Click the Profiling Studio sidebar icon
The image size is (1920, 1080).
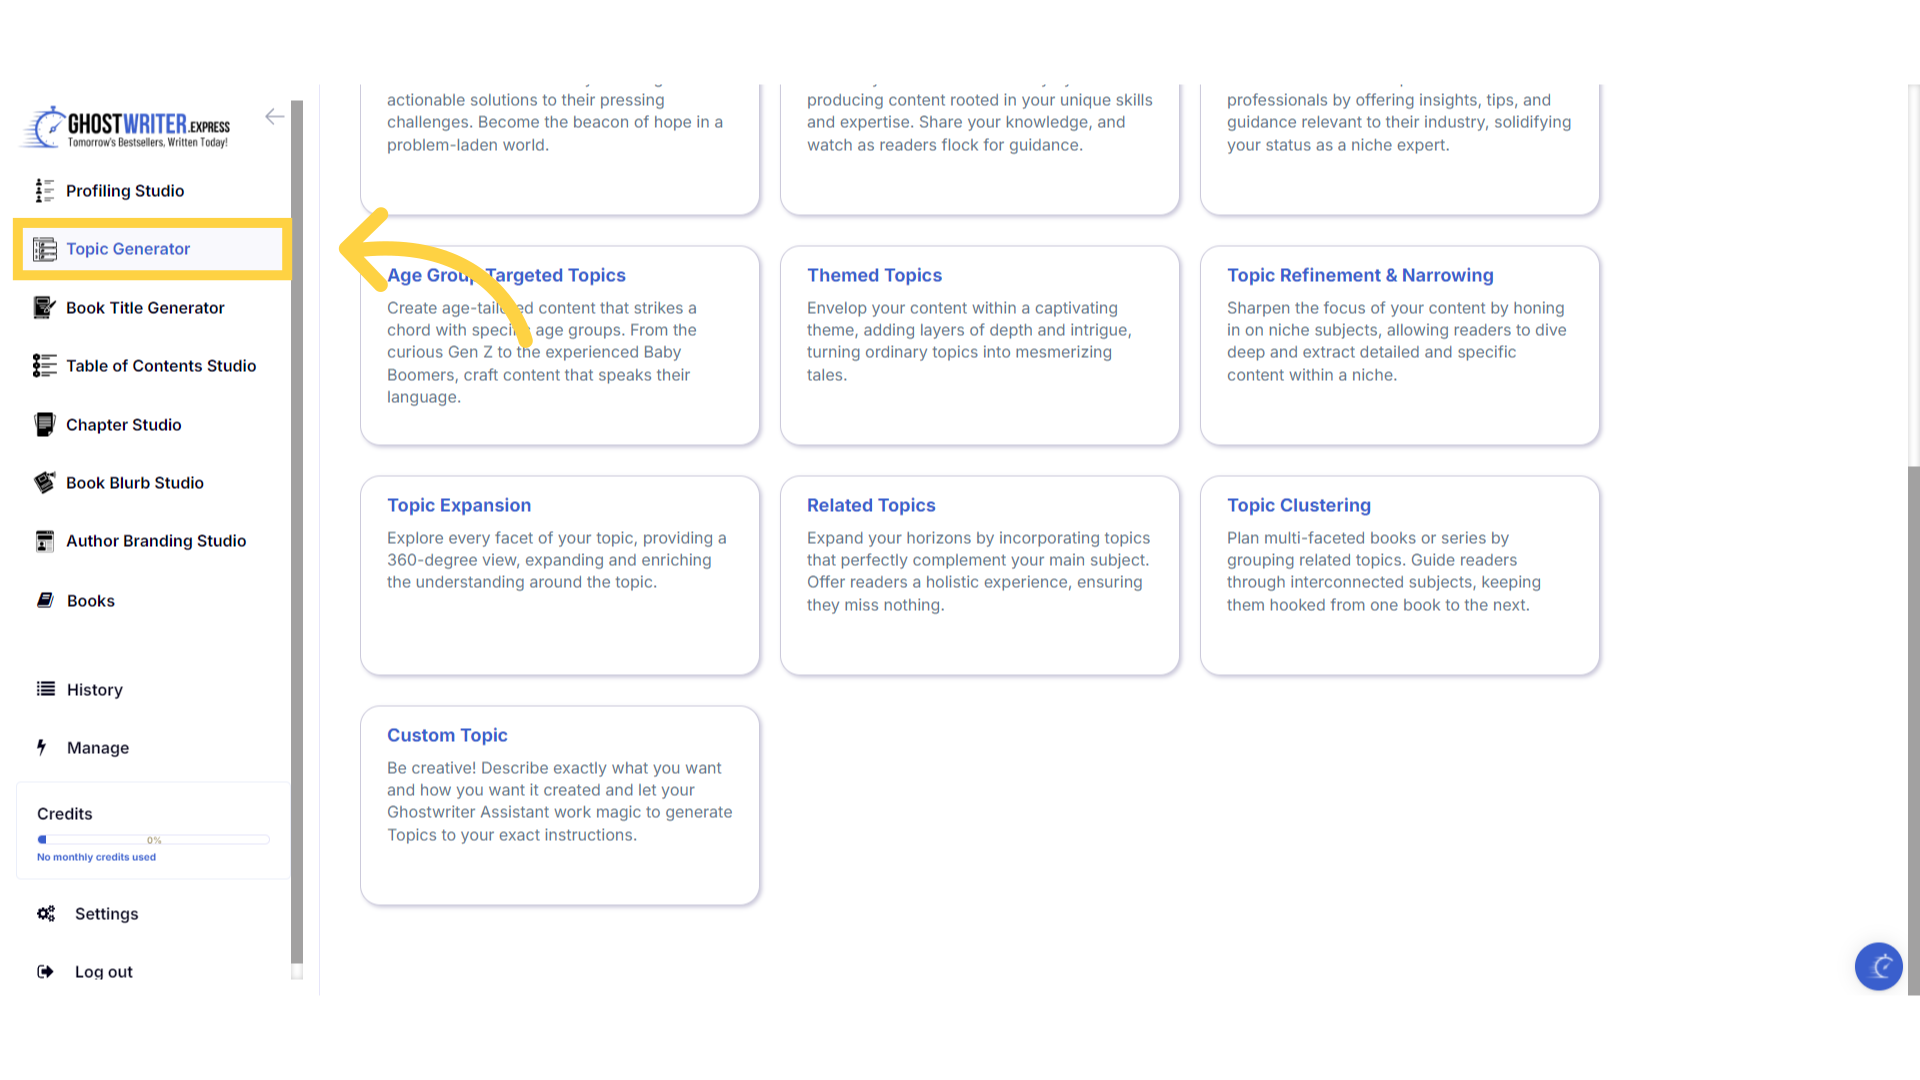pyautogui.click(x=44, y=191)
